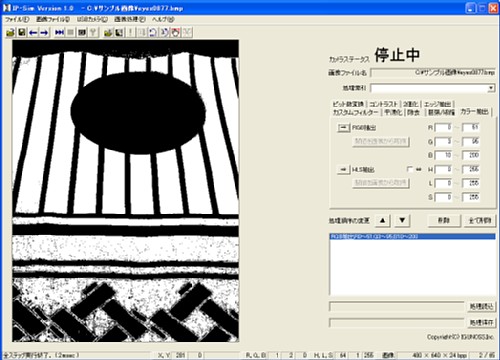Switch to the エッジ抽出 tab
This screenshot has width=500, height=360.
click(x=437, y=104)
